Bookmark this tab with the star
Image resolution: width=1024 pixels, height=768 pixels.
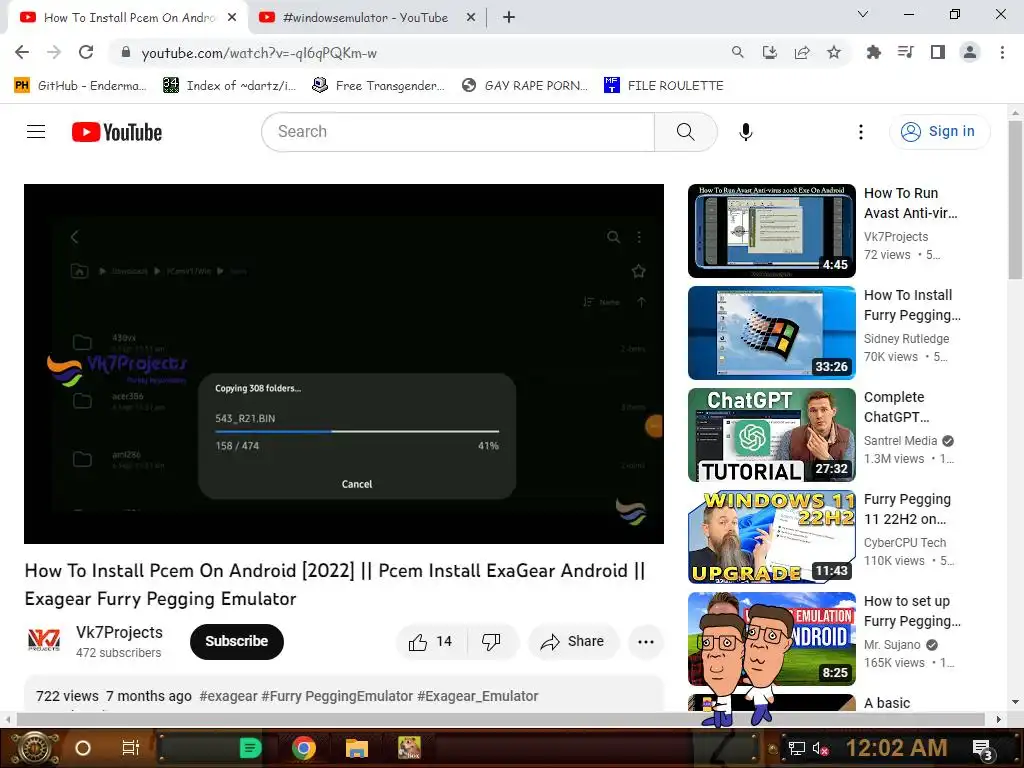(x=834, y=52)
